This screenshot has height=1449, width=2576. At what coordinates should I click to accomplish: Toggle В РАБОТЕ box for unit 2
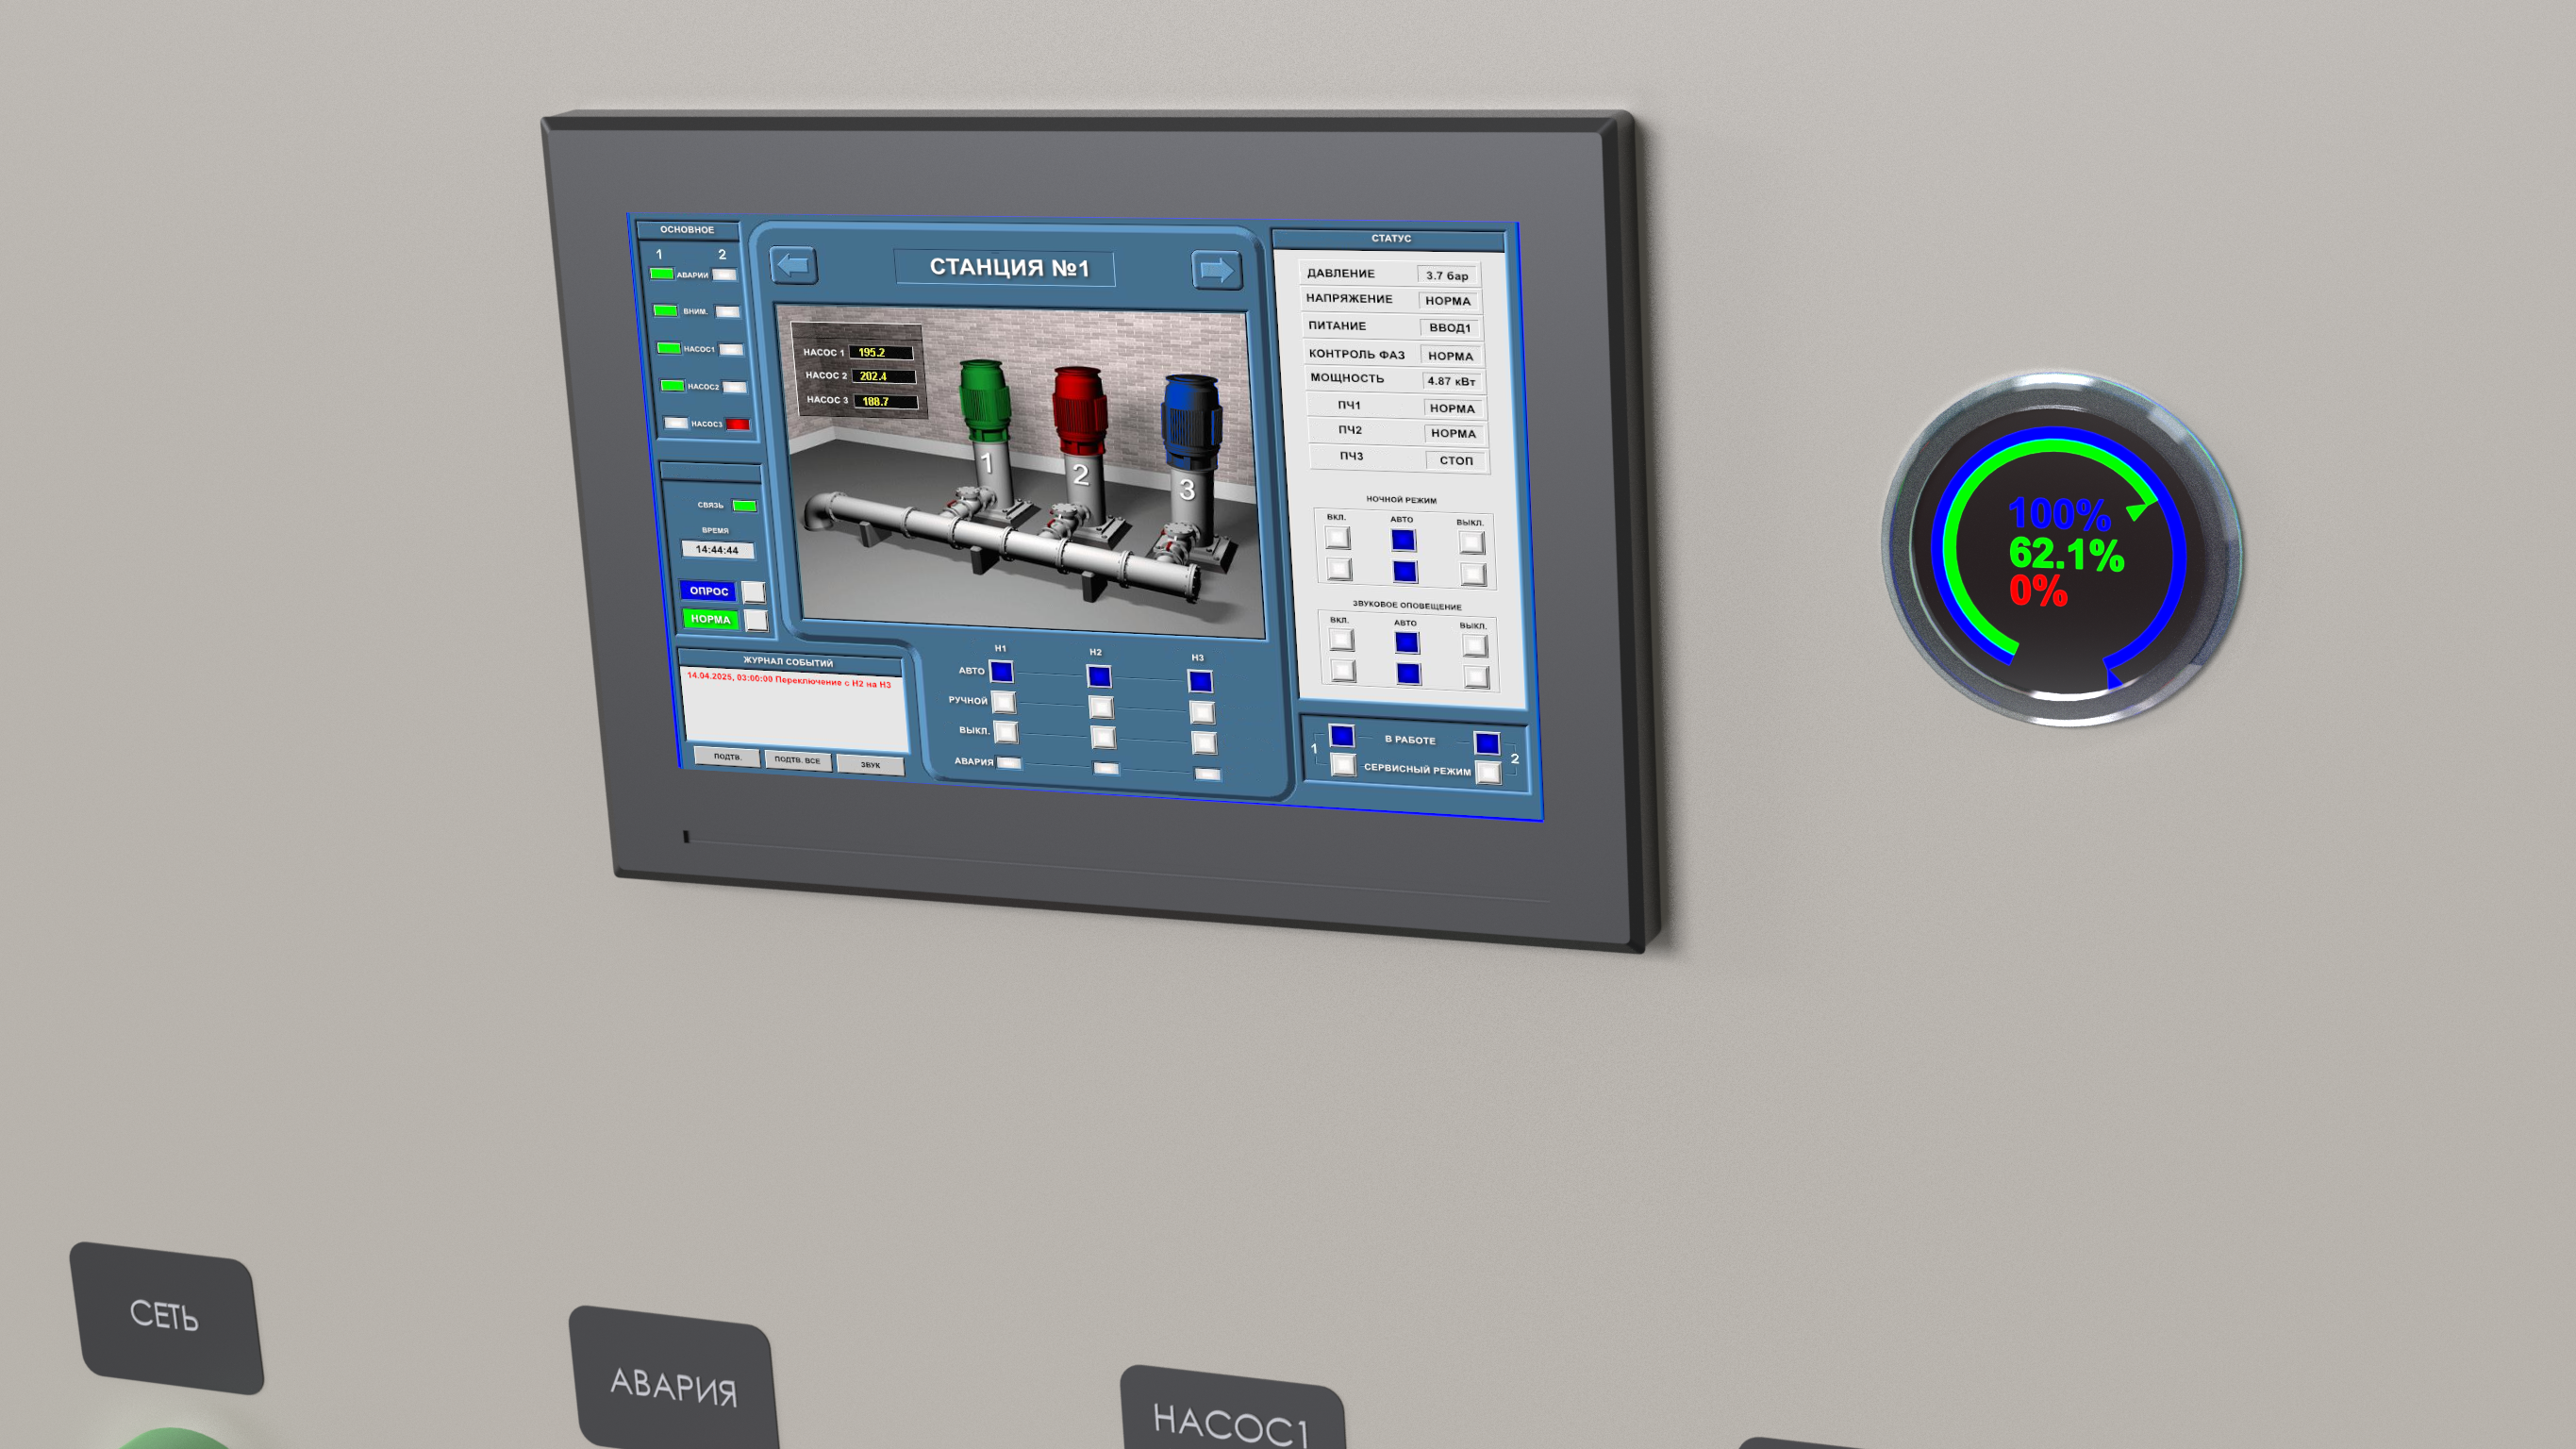1487,743
